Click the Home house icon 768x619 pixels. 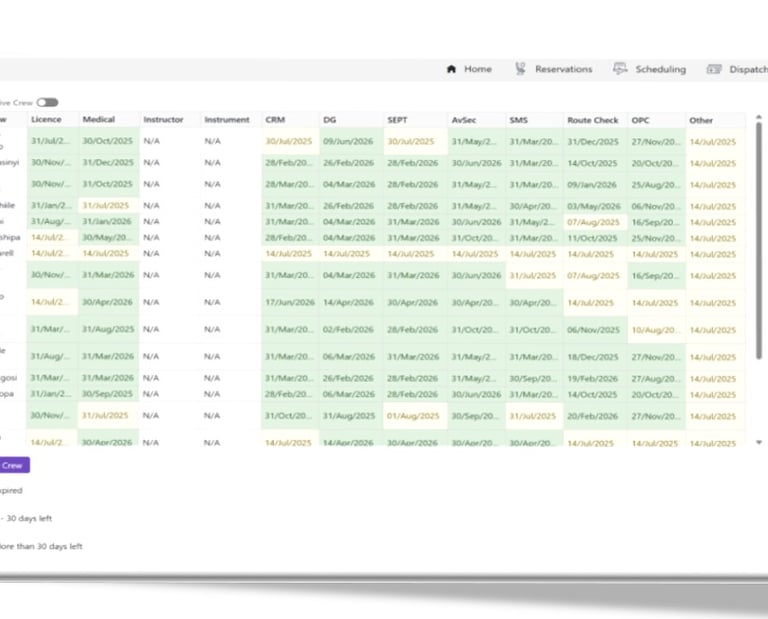(x=451, y=69)
